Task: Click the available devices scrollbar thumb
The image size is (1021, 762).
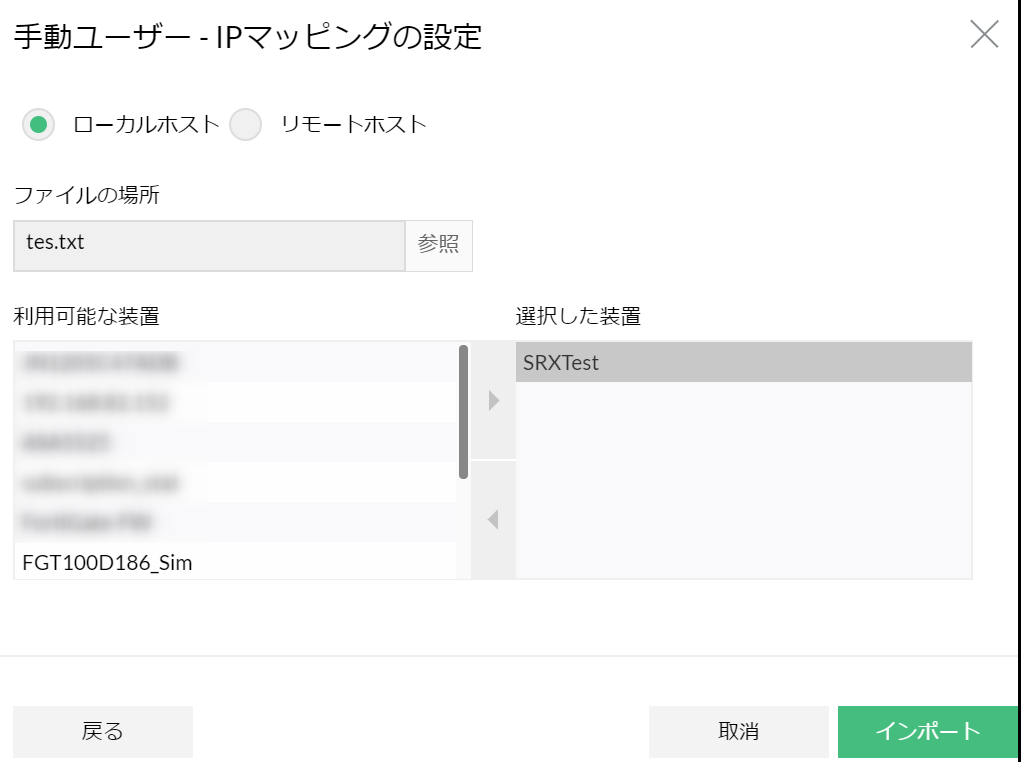Action: pos(463,410)
